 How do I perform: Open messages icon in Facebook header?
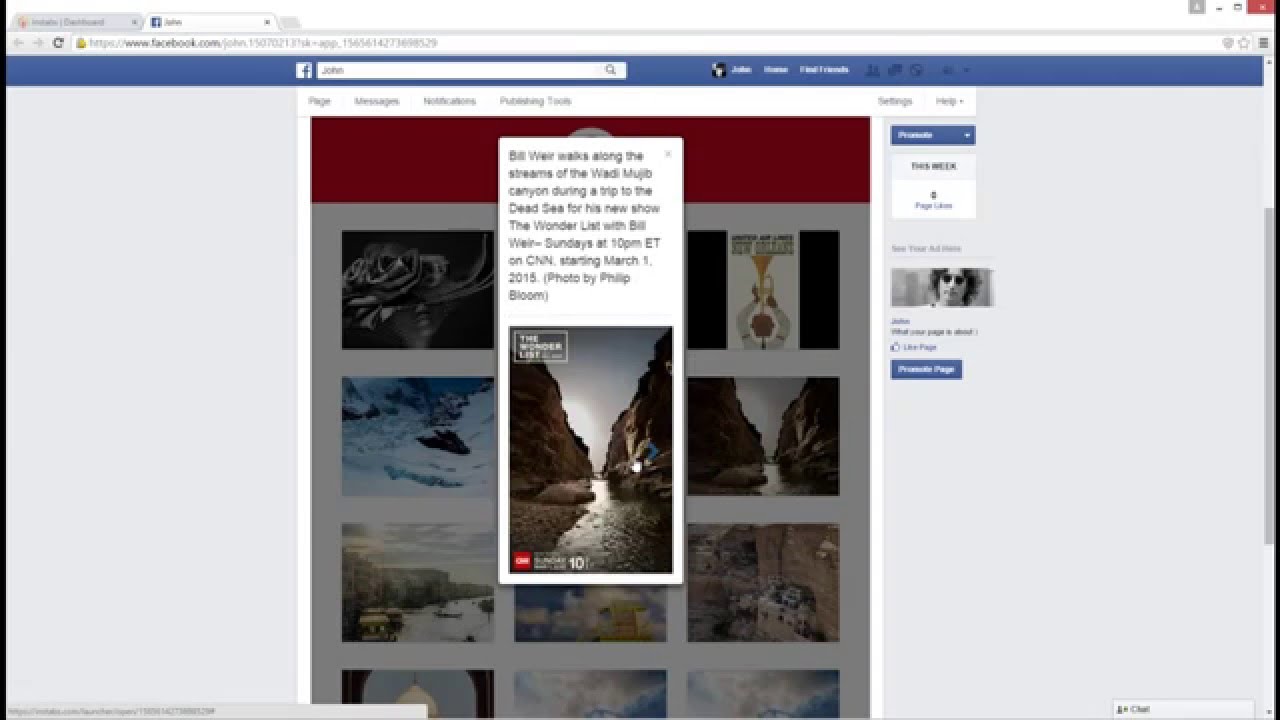pyautogui.click(x=895, y=70)
